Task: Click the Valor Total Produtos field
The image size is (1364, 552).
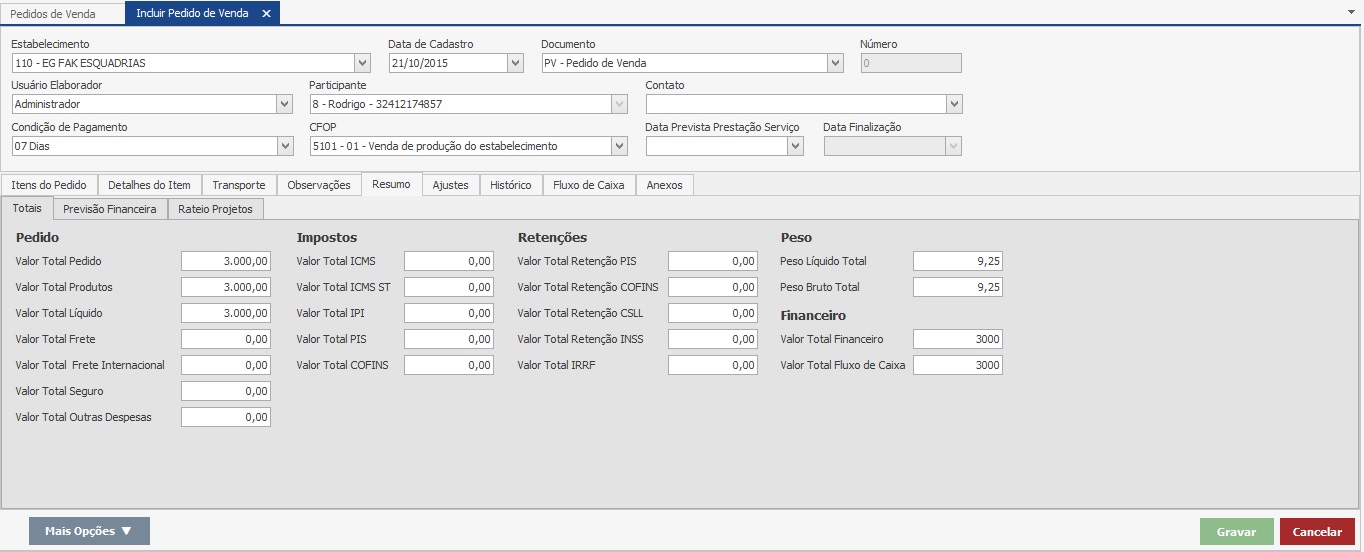Action: click(x=226, y=287)
